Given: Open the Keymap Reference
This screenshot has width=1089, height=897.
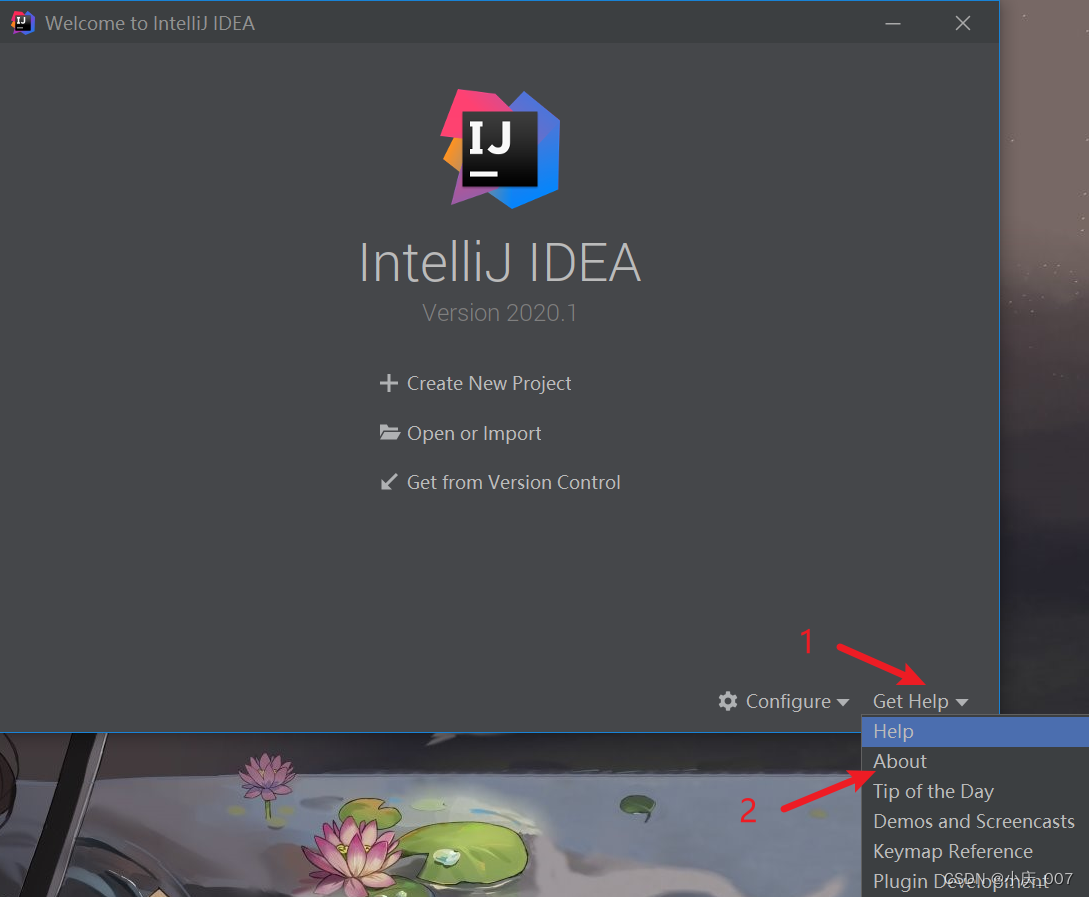Looking at the screenshot, I should [952, 851].
